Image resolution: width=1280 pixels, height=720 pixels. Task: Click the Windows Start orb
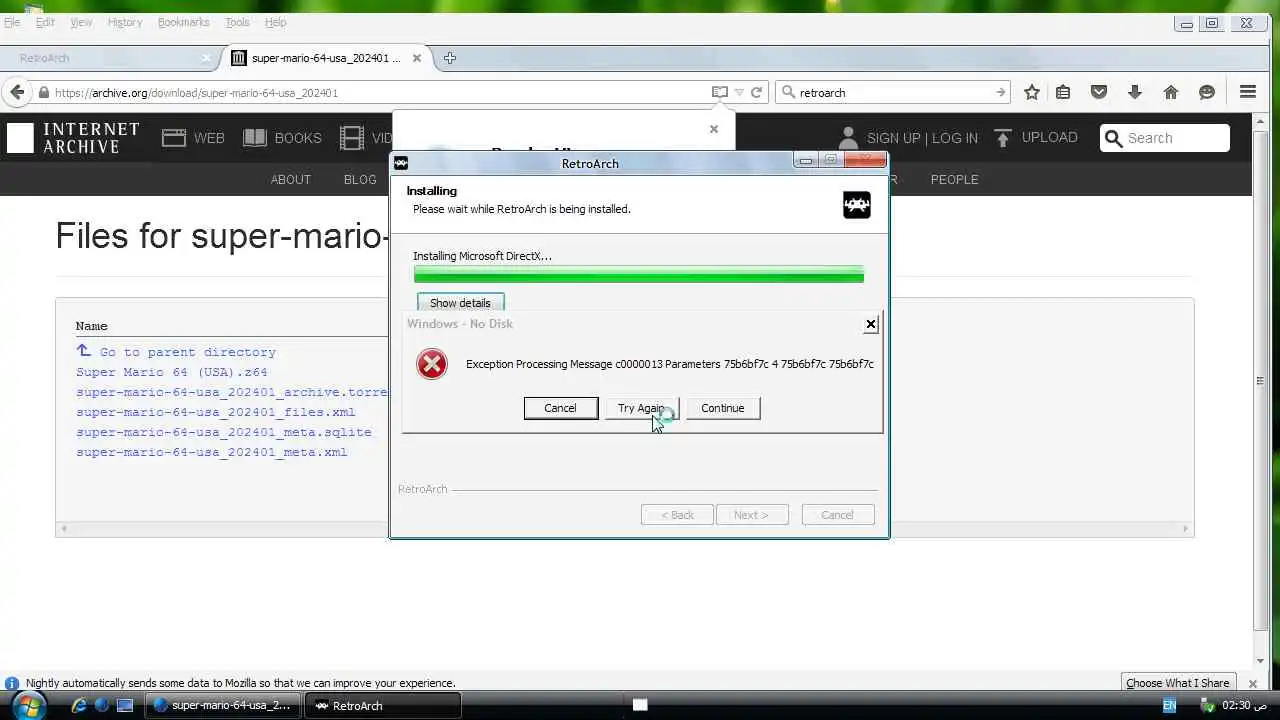(x=28, y=705)
